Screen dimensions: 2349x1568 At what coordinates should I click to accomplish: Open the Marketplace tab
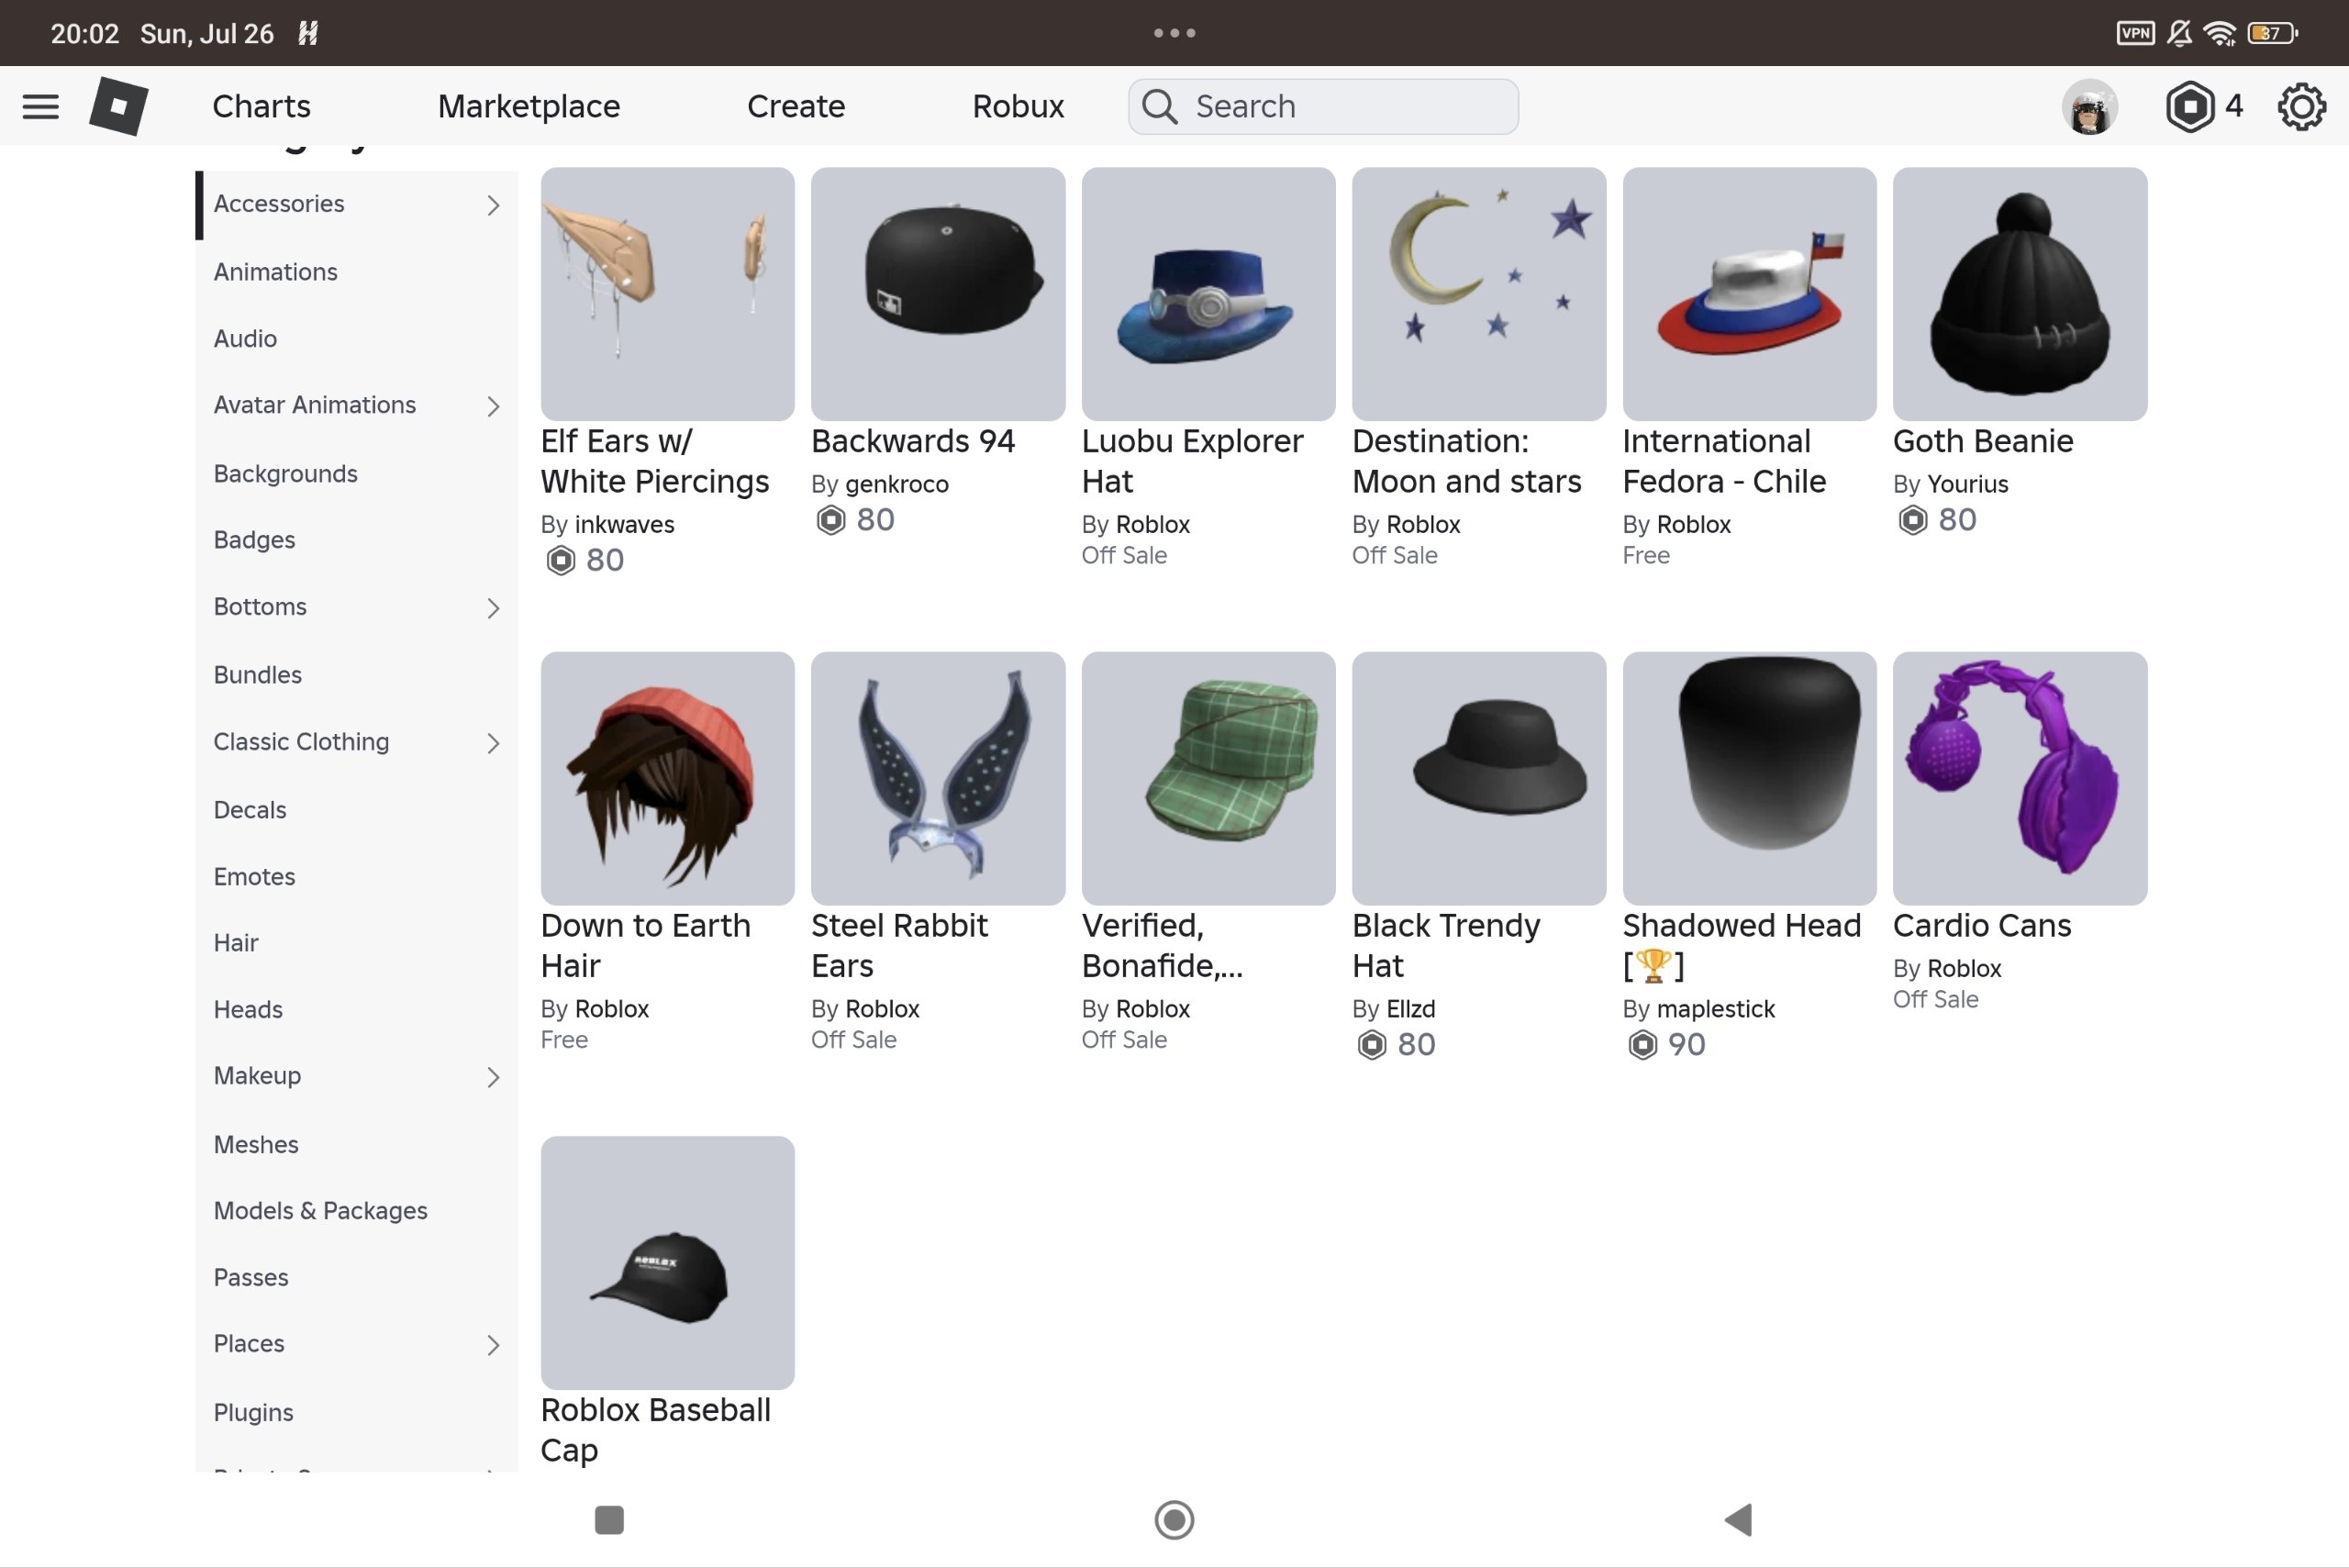pos(529,106)
